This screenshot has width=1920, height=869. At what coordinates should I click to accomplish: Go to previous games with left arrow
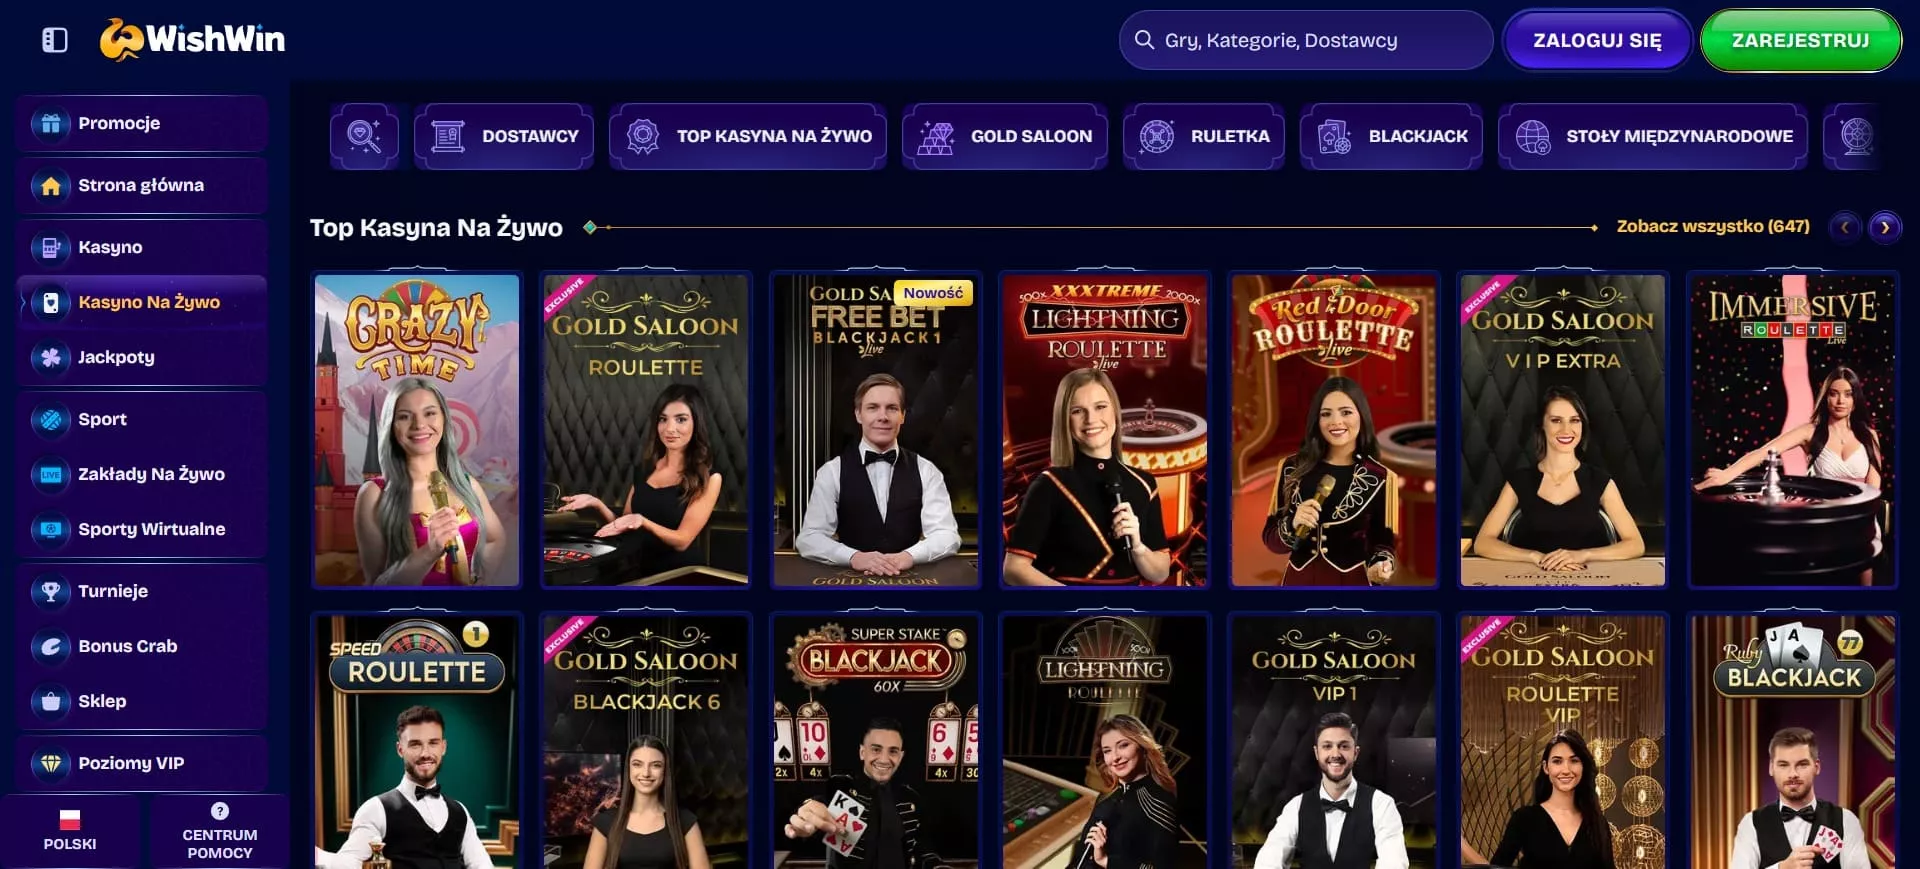pos(1845,227)
